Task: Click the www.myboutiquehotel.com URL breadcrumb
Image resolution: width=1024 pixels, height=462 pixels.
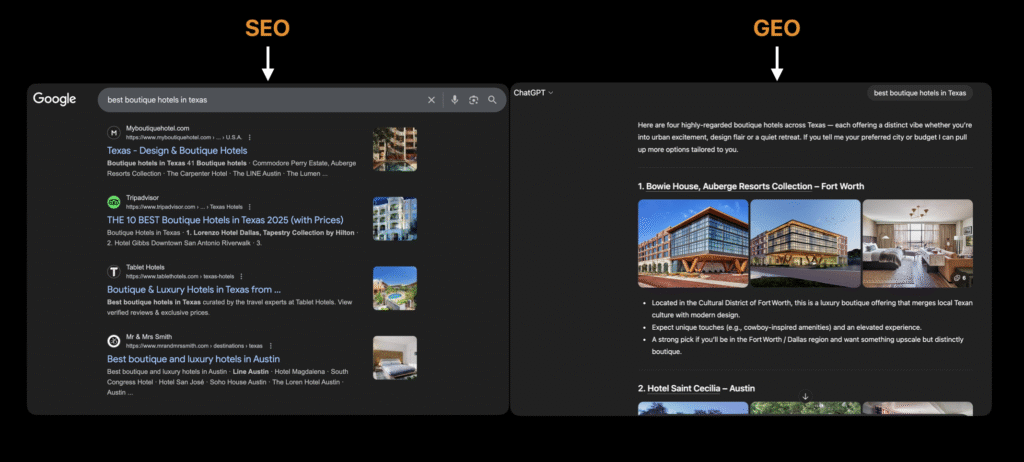Action: coord(184,138)
